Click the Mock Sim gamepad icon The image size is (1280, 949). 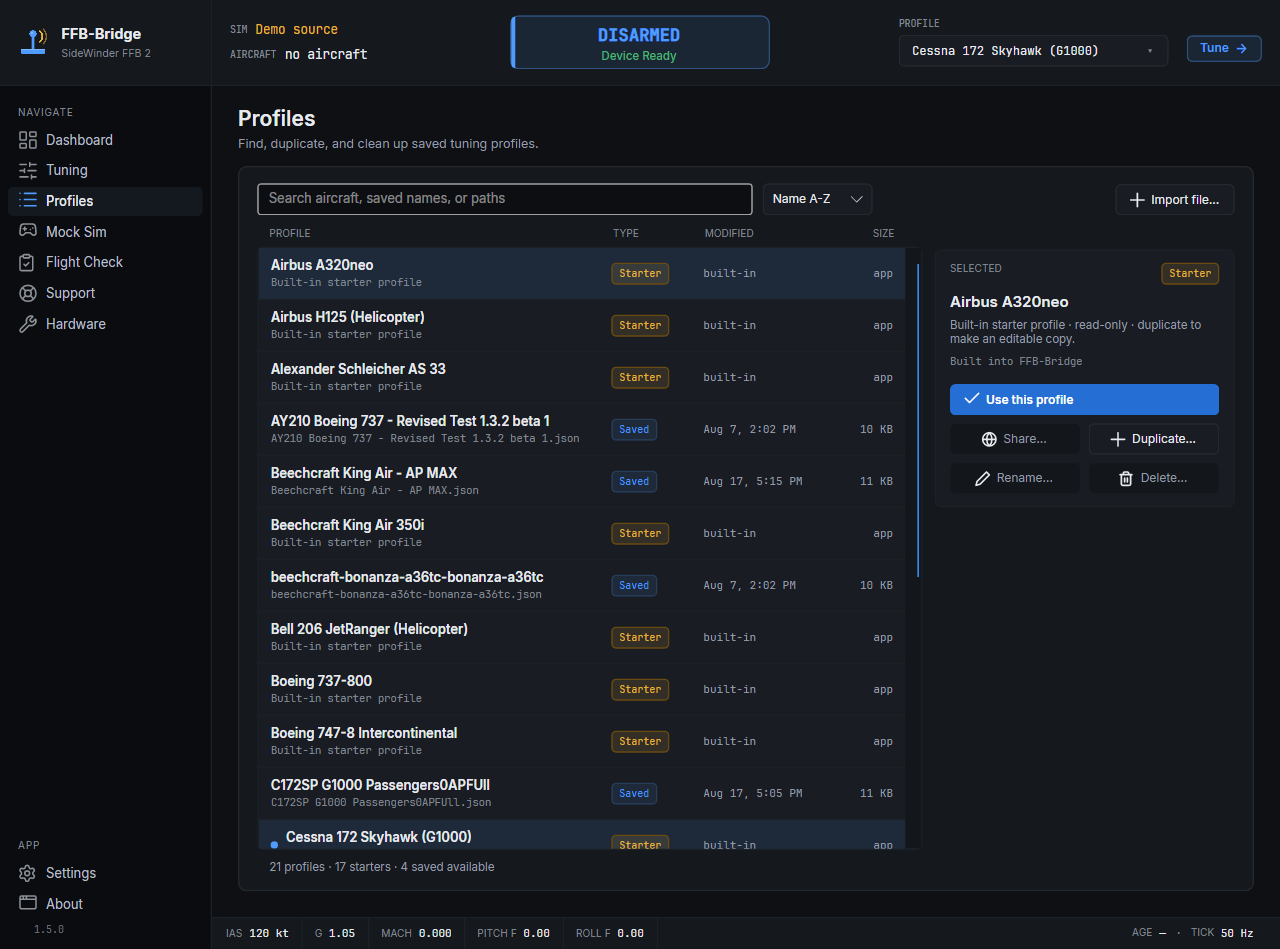(x=28, y=232)
